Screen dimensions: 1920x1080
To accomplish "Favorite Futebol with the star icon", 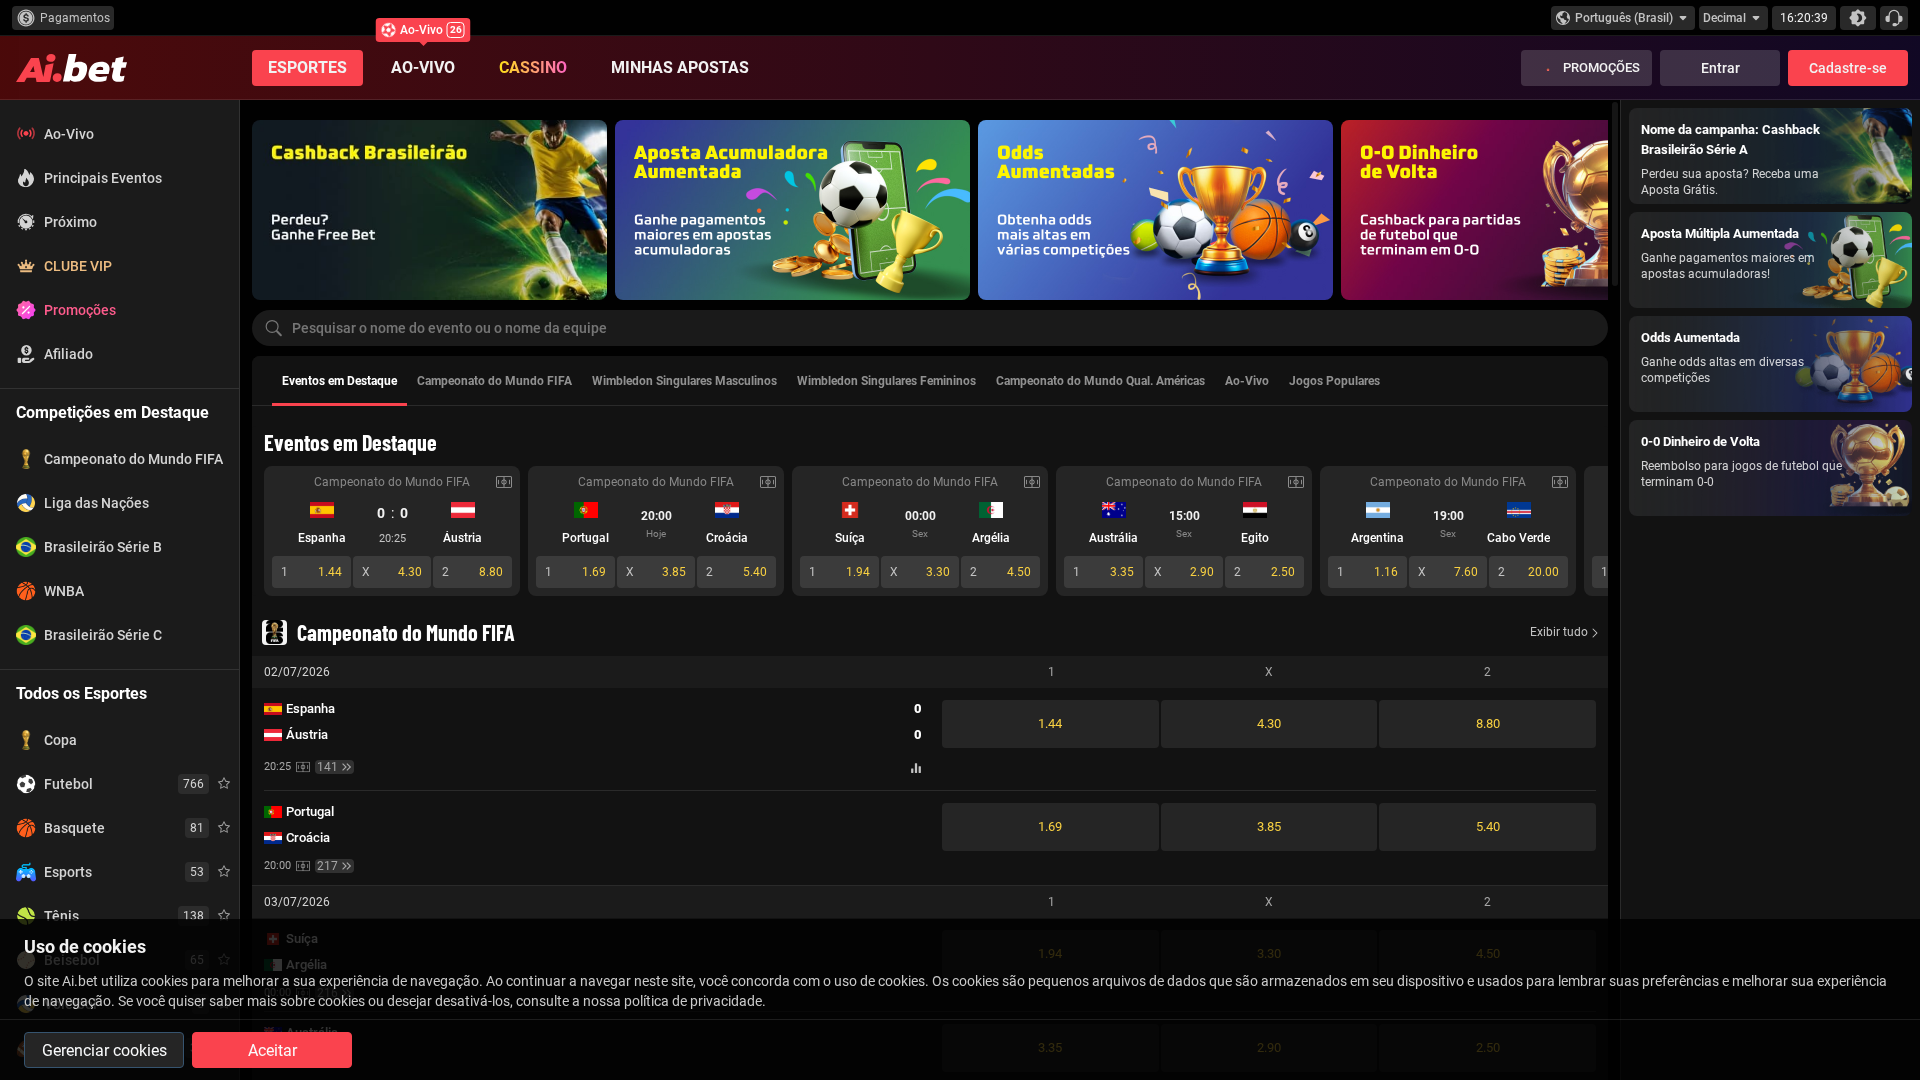I will tap(224, 784).
